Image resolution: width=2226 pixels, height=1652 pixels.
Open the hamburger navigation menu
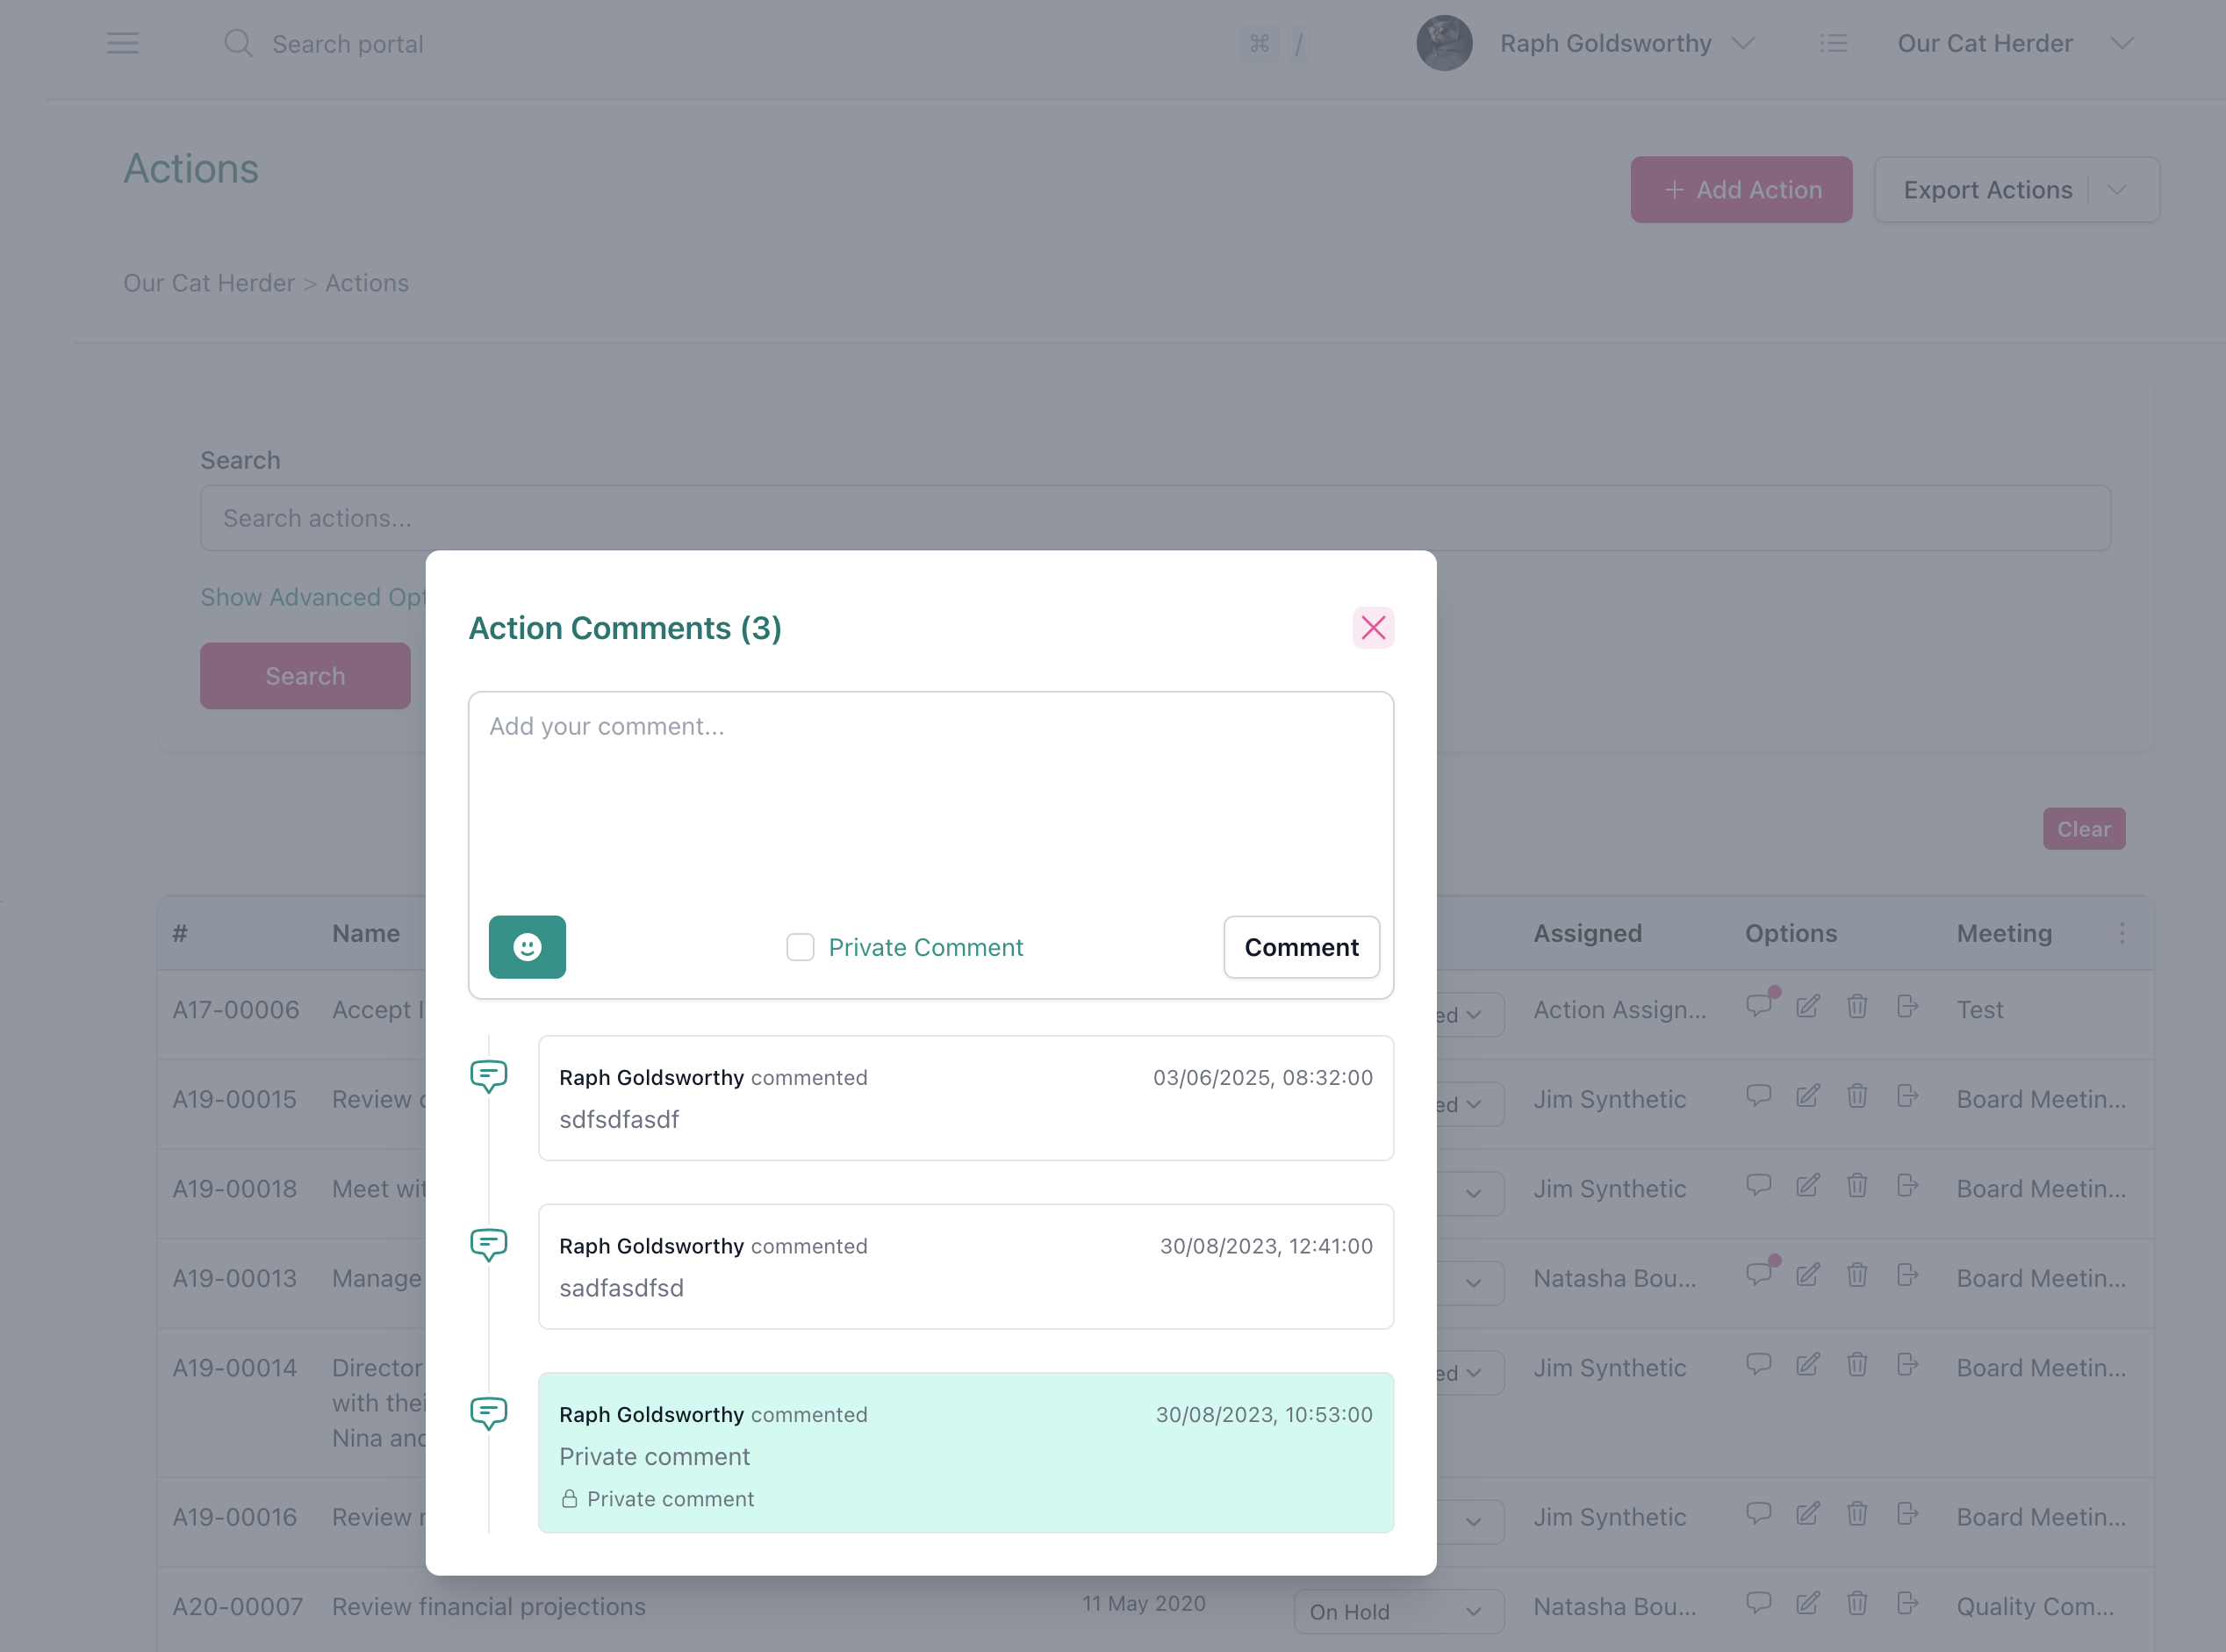[122, 43]
